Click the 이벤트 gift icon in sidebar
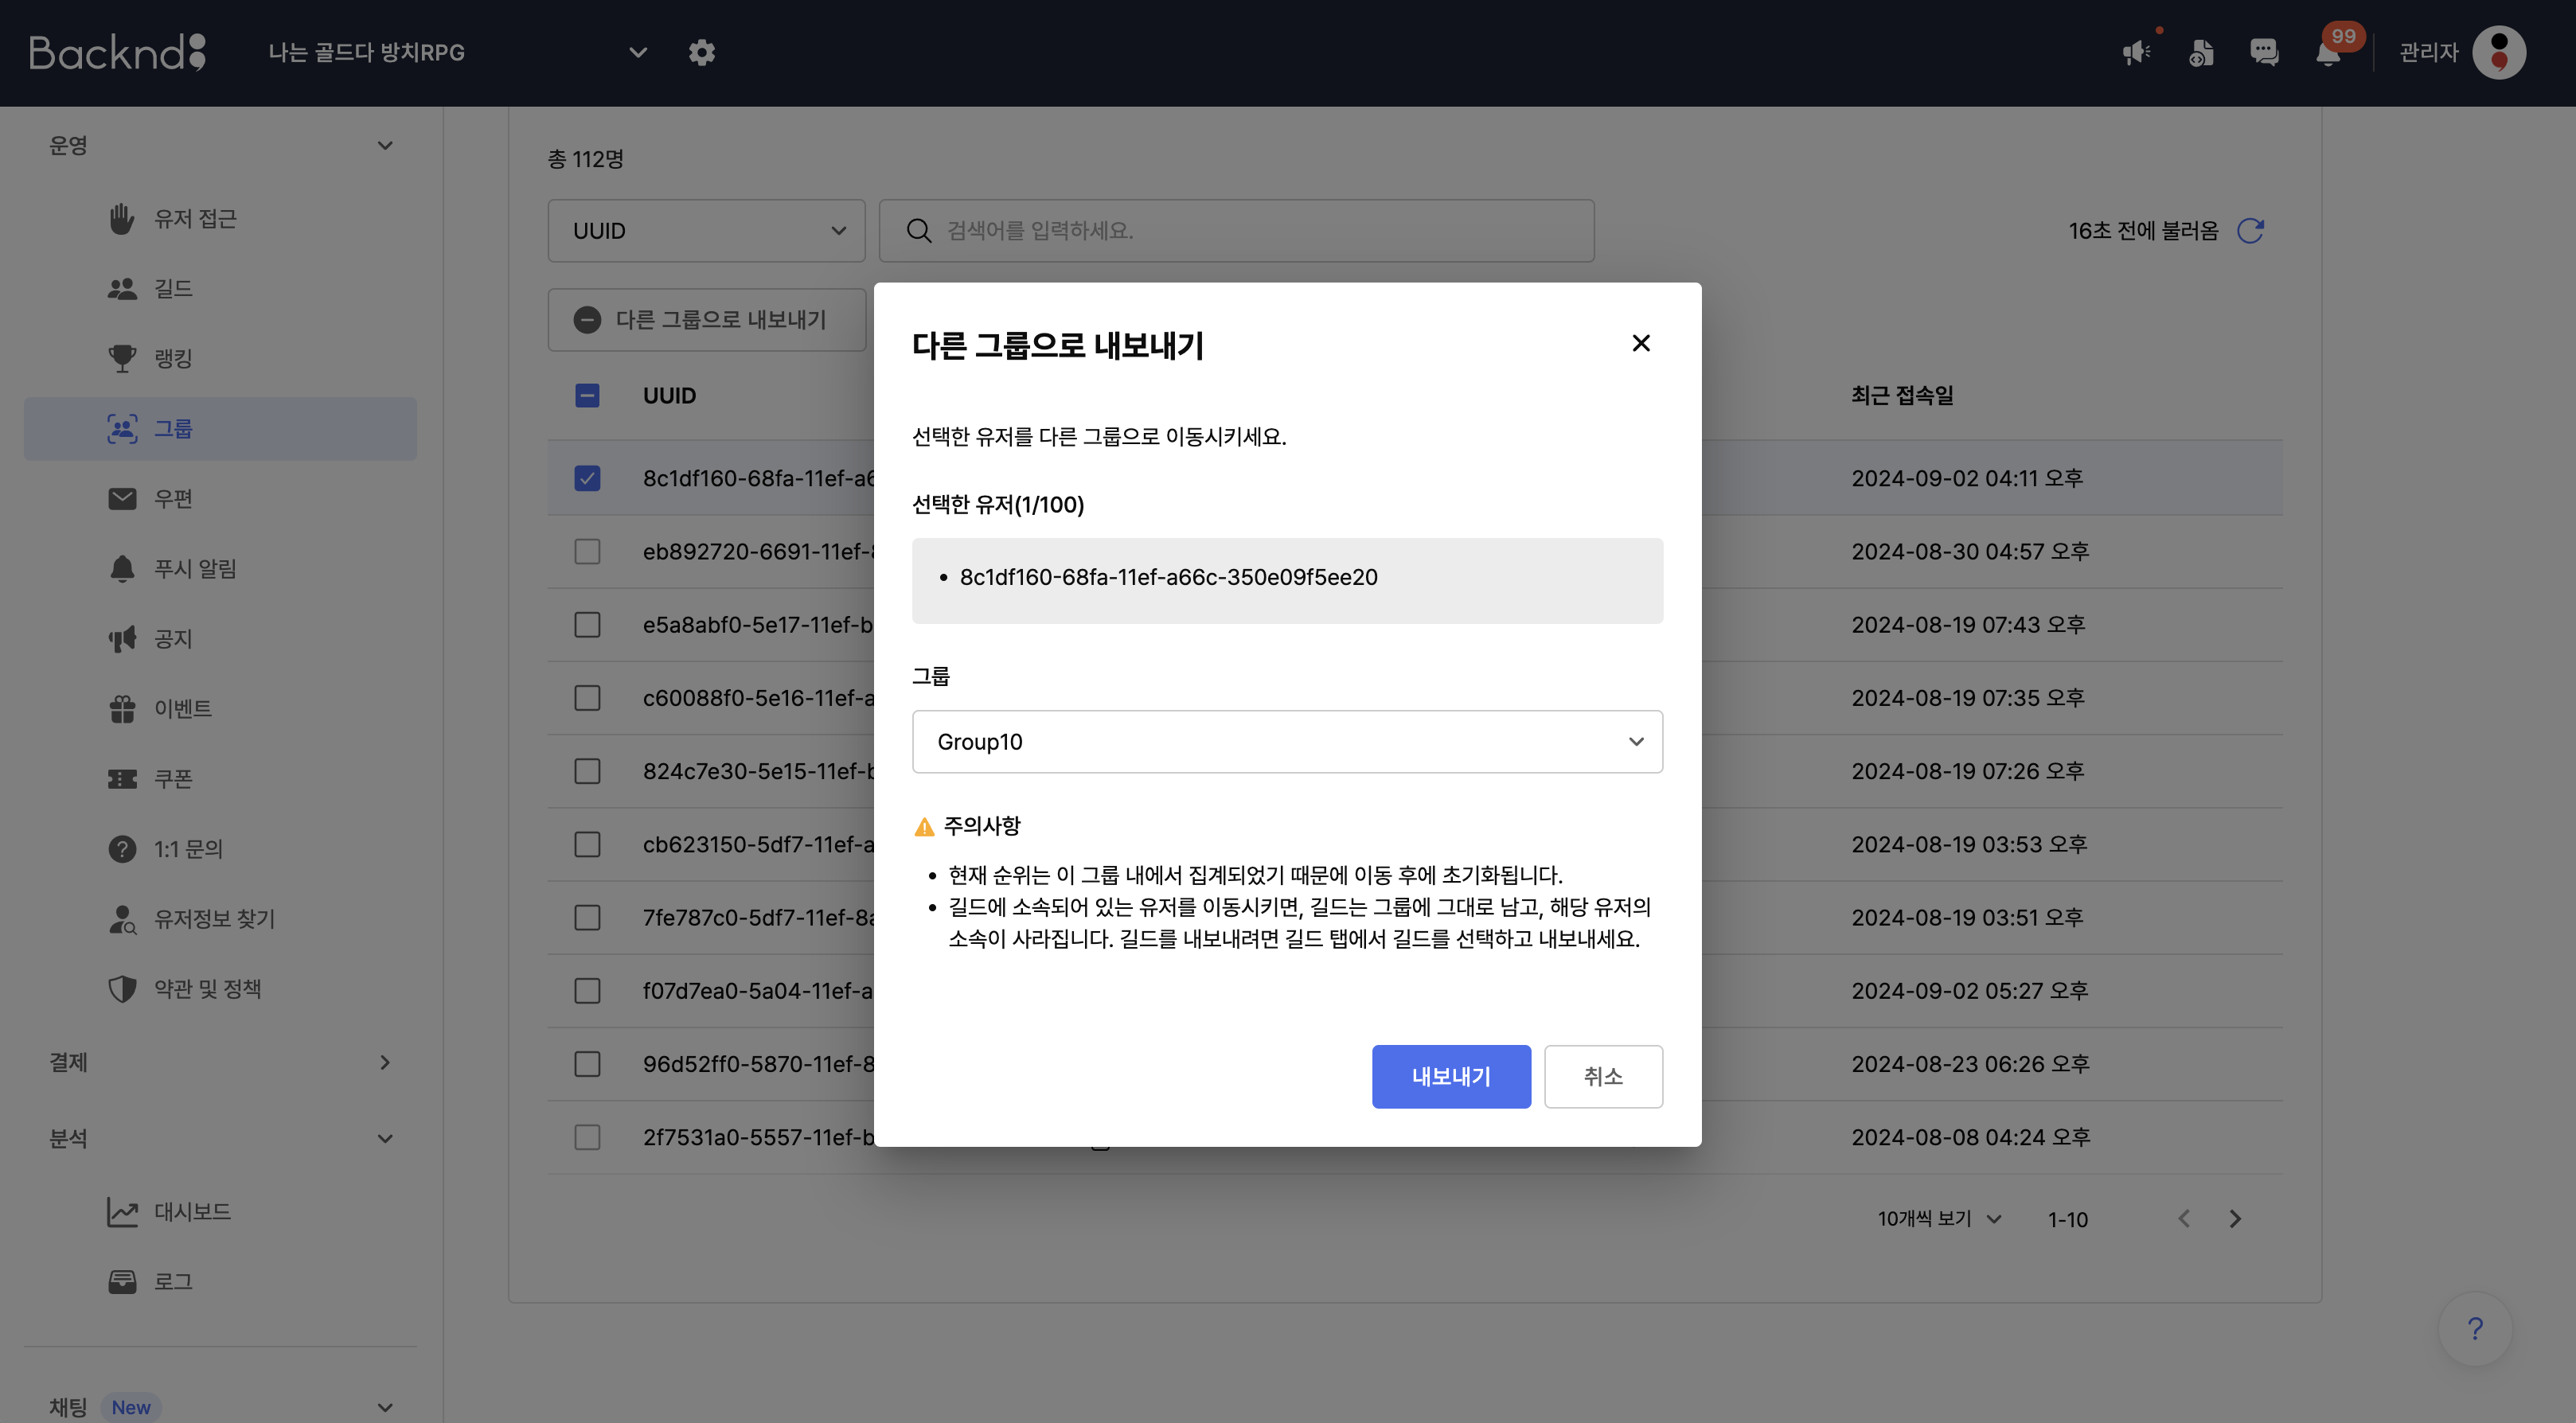Screen dimensions: 2576x1423 [x=122, y=709]
